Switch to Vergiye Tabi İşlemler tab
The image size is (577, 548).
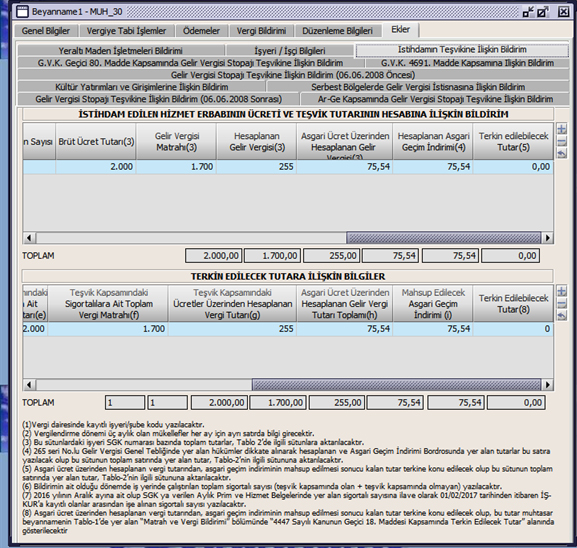[126, 31]
